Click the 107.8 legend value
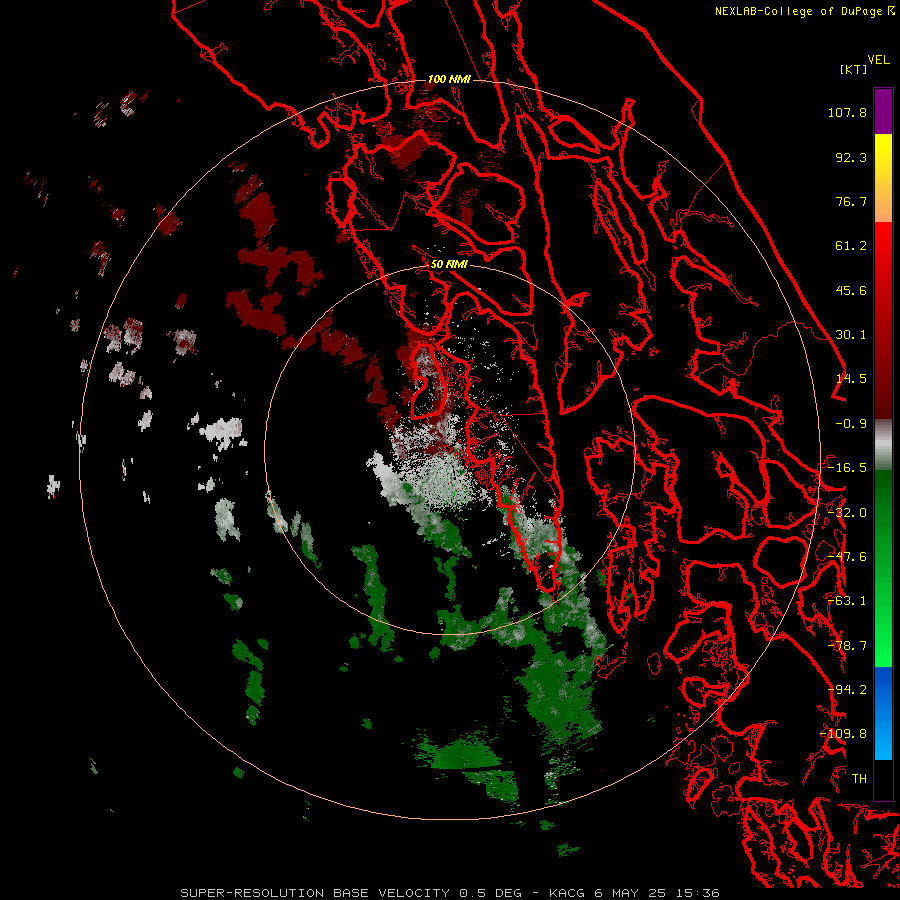The width and height of the screenshot is (900, 900). pos(847,112)
